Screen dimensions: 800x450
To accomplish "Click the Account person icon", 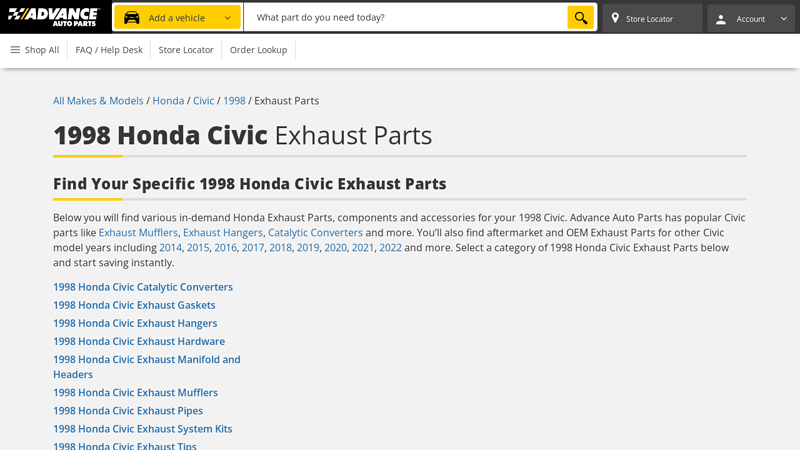I will (721, 19).
